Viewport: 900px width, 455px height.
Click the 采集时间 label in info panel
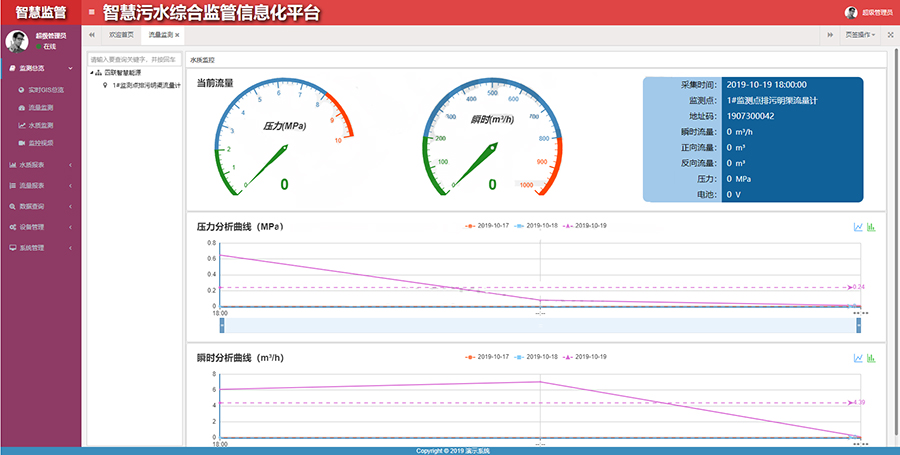(699, 85)
